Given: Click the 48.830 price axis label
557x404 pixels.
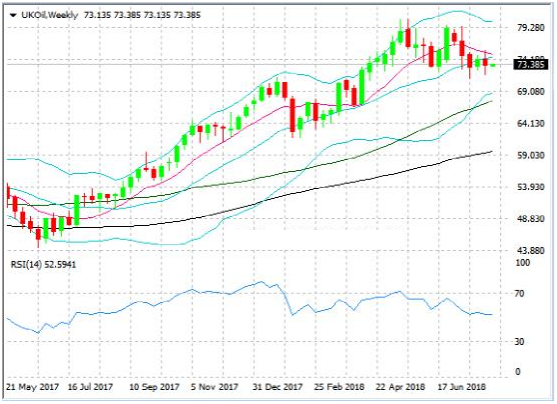Looking at the screenshot, I should (x=531, y=219).
